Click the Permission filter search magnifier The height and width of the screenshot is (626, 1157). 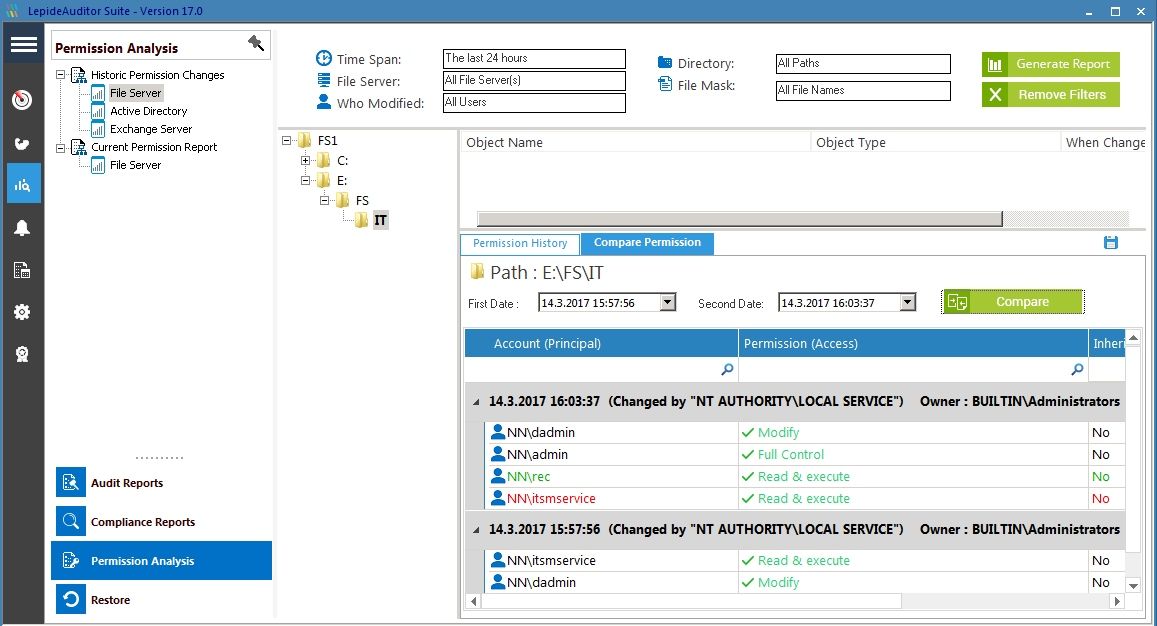[1077, 369]
